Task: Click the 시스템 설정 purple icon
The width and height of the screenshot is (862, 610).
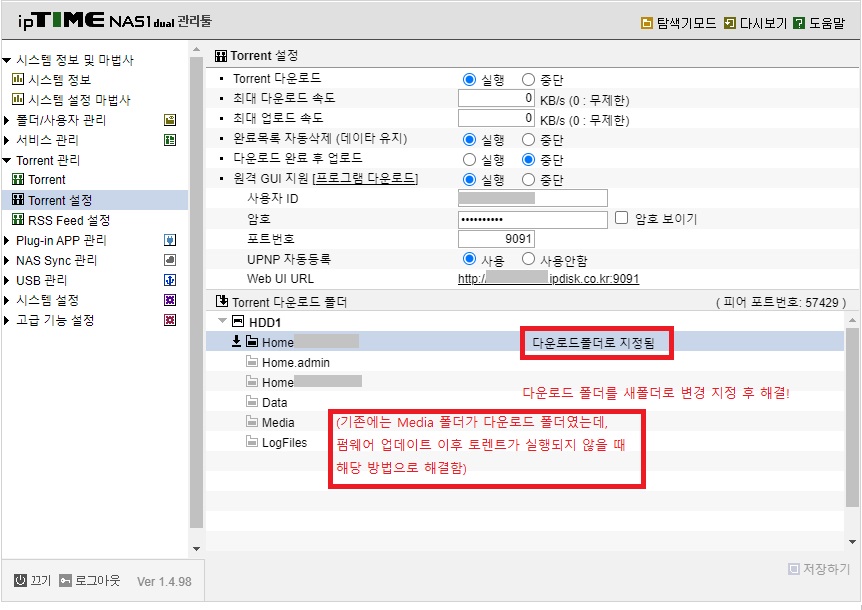Action: tap(170, 300)
